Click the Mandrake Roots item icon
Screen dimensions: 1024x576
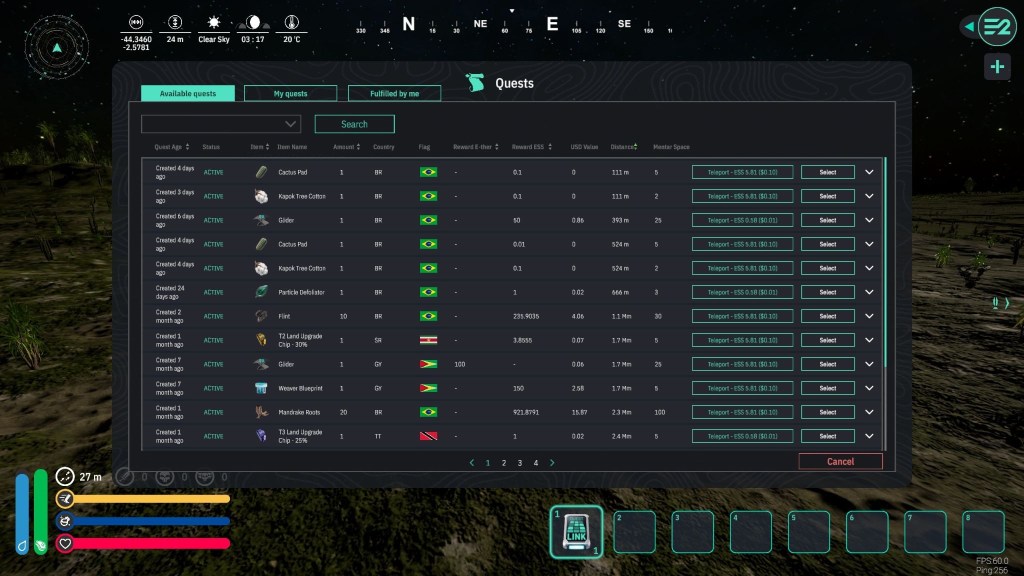click(261, 412)
